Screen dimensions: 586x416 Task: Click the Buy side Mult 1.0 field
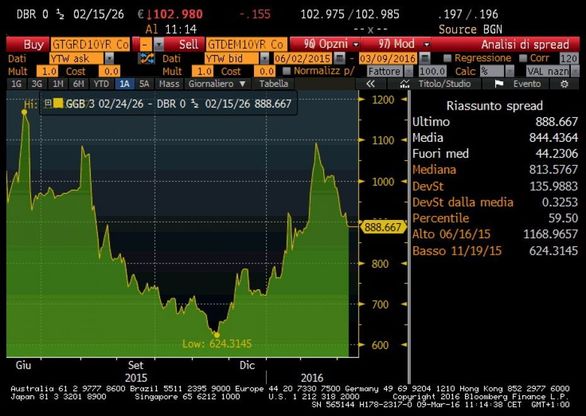coord(47,71)
